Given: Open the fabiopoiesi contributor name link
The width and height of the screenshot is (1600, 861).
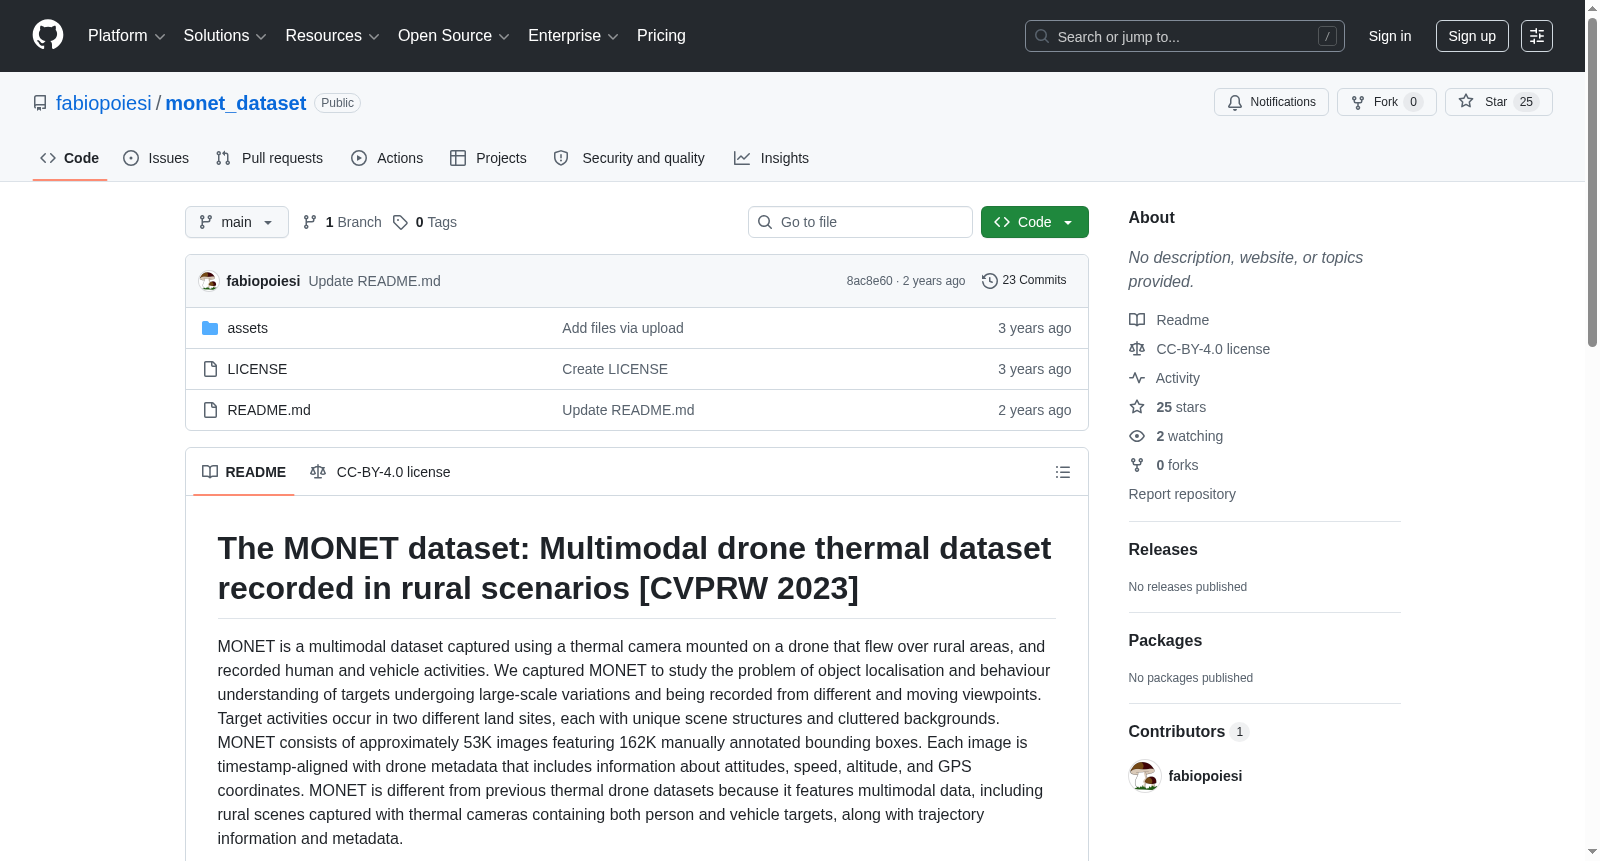Looking at the screenshot, I should [1205, 776].
